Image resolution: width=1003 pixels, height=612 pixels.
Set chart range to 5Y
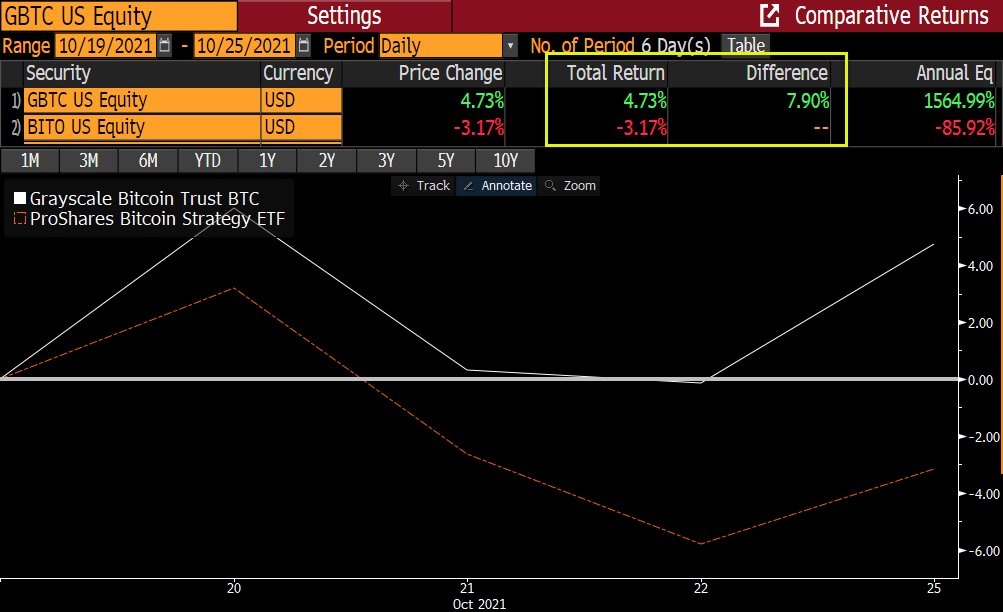point(446,160)
